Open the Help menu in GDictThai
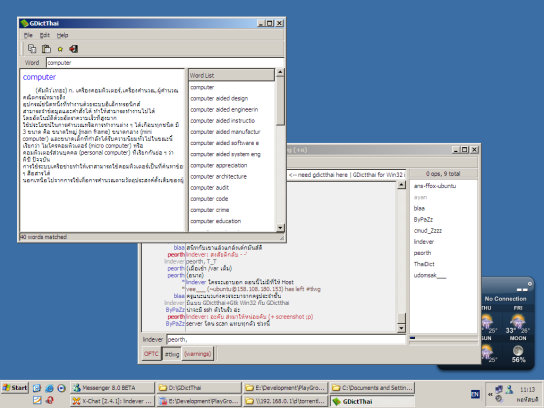Screen dimensions: 544x408 click(x=62, y=35)
